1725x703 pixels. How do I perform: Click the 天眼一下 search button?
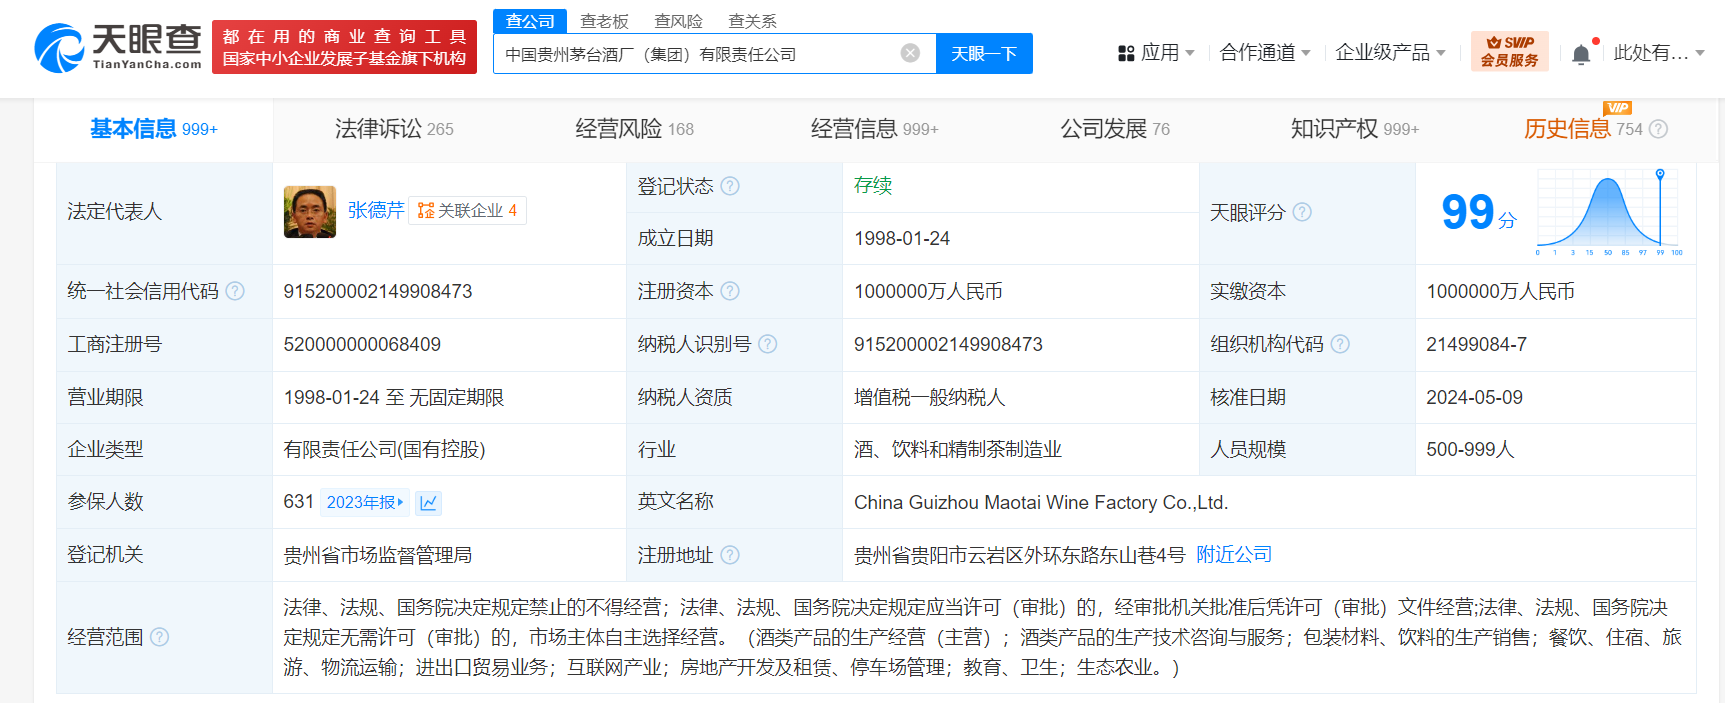984,53
